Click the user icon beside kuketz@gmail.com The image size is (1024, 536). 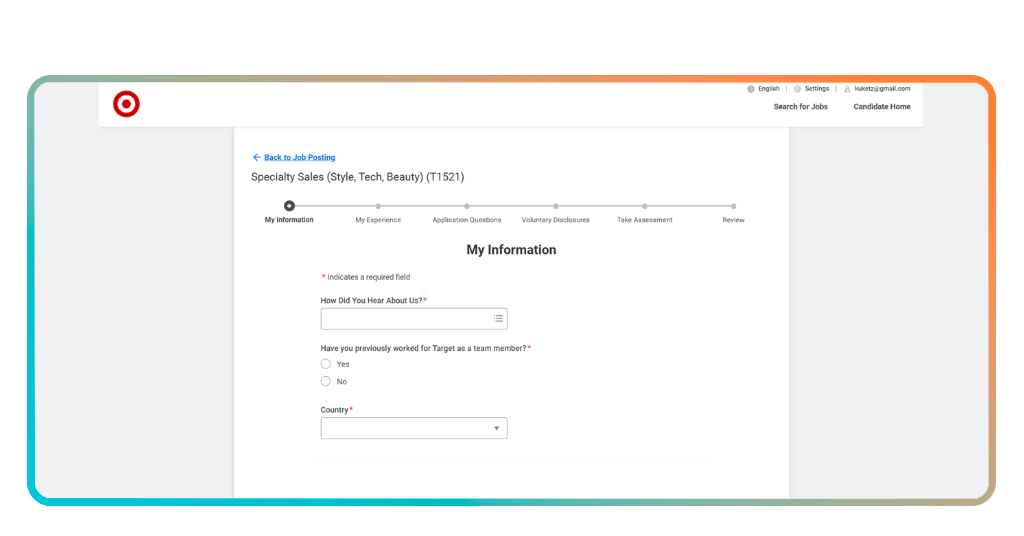pyautogui.click(x=847, y=89)
